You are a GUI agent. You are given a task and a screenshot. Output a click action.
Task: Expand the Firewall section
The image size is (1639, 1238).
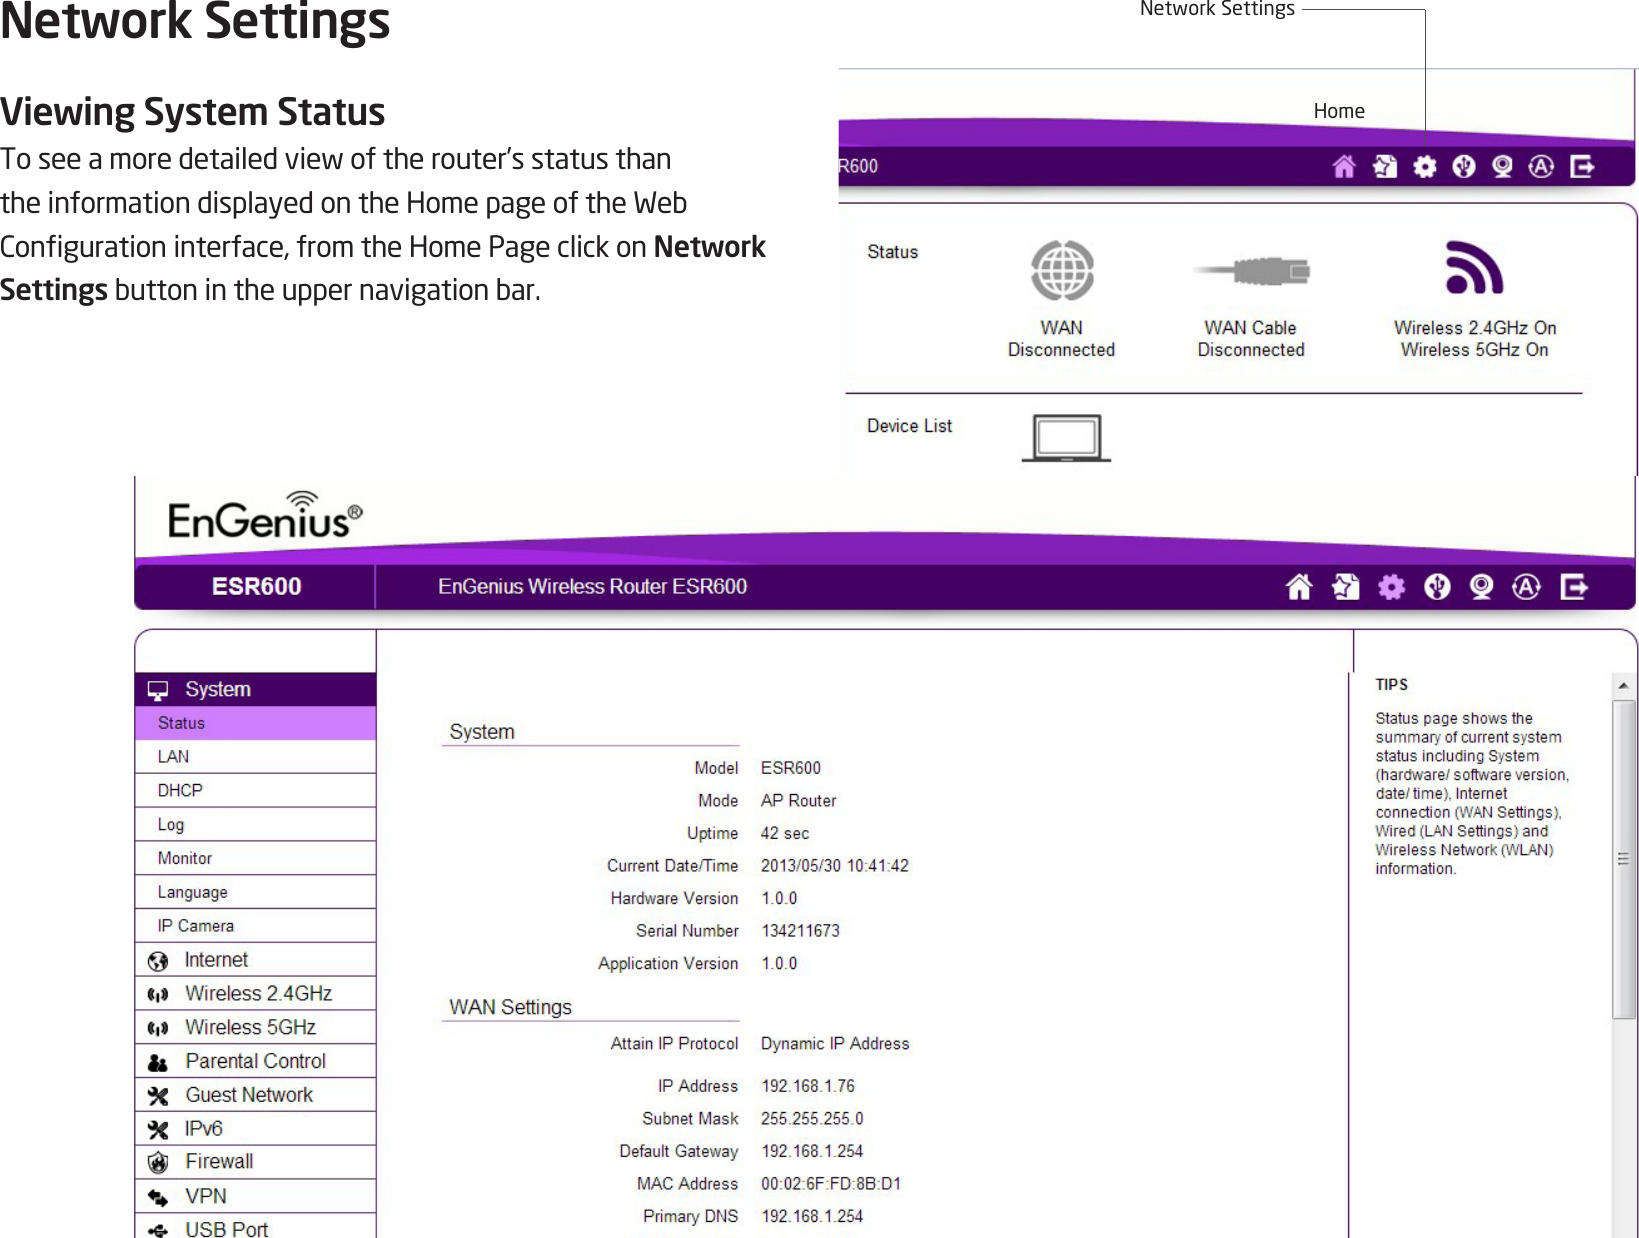coord(255,1162)
